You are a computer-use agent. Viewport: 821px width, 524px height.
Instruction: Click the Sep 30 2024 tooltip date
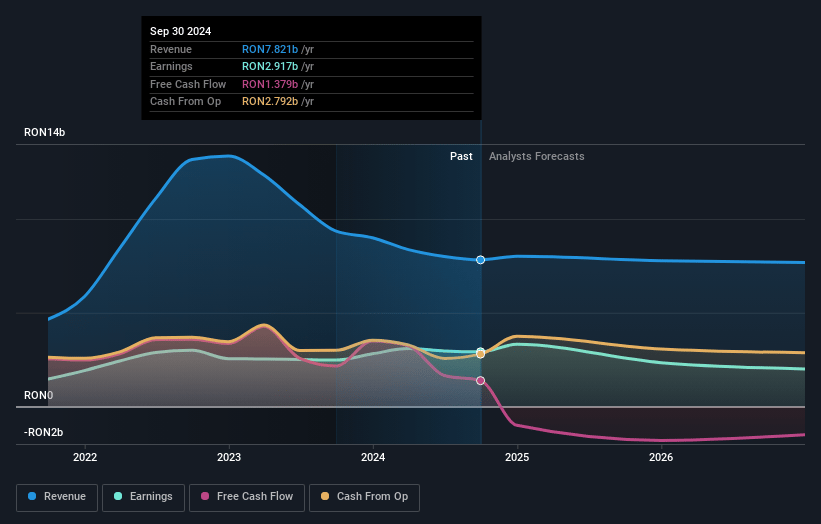coord(181,31)
